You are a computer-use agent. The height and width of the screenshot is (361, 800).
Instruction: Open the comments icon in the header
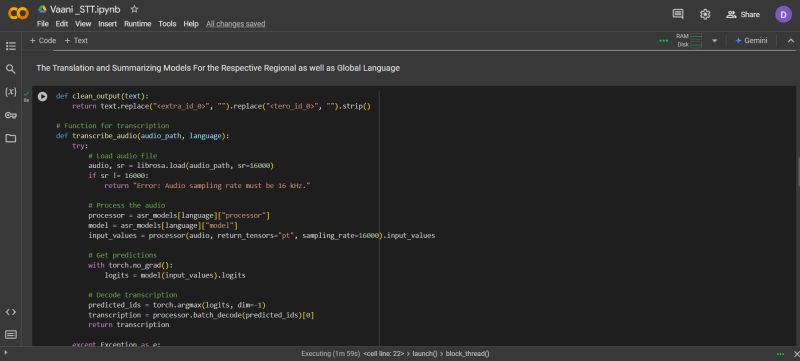tap(678, 14)
